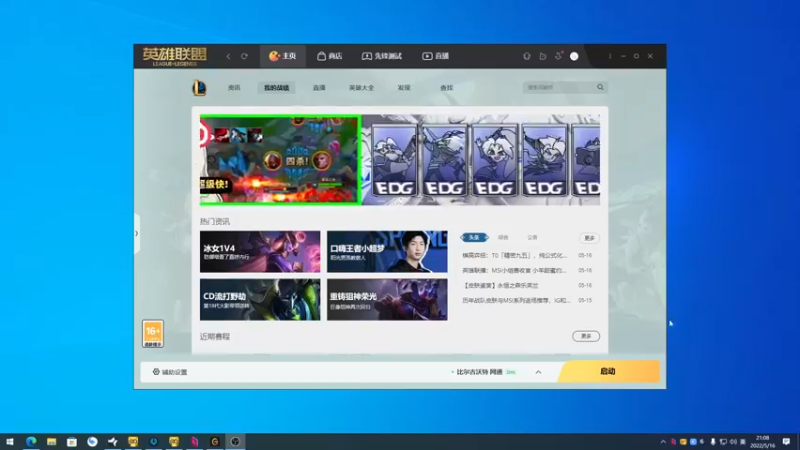Open Microsoft Store from taskbar
This screenshot has height=450, width=800.
click(72, 441)
